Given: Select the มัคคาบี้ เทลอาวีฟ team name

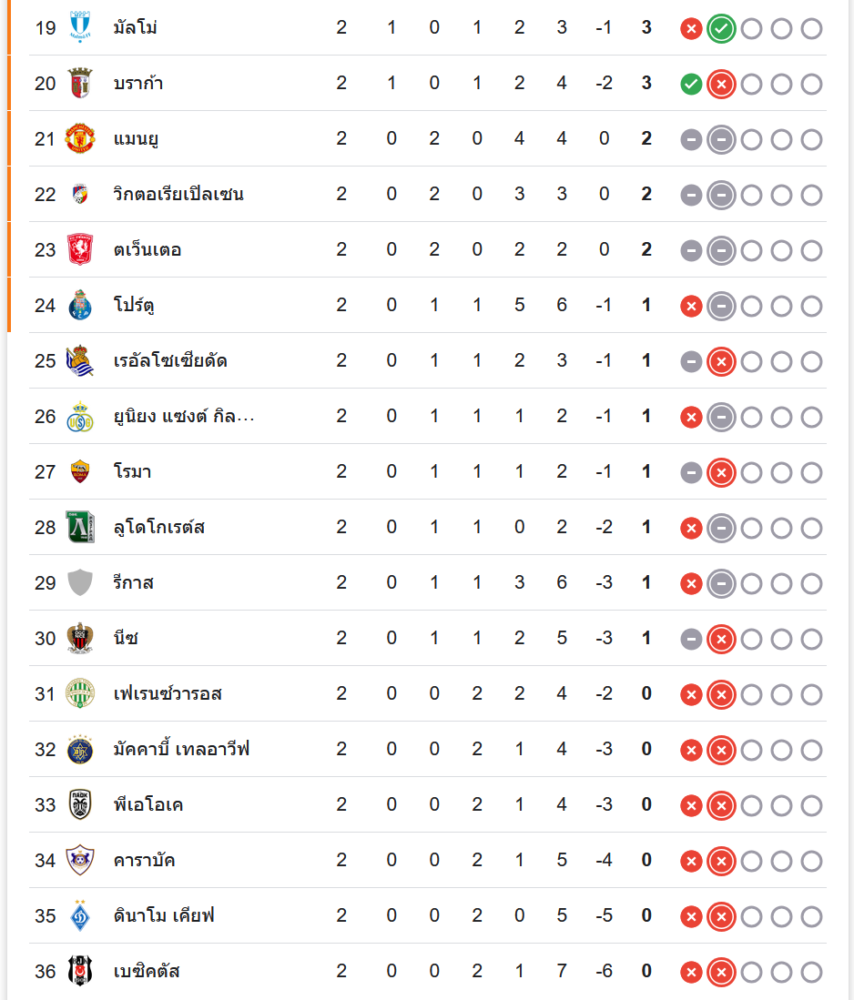Looking at the screenshot, I should click(181, 749).
